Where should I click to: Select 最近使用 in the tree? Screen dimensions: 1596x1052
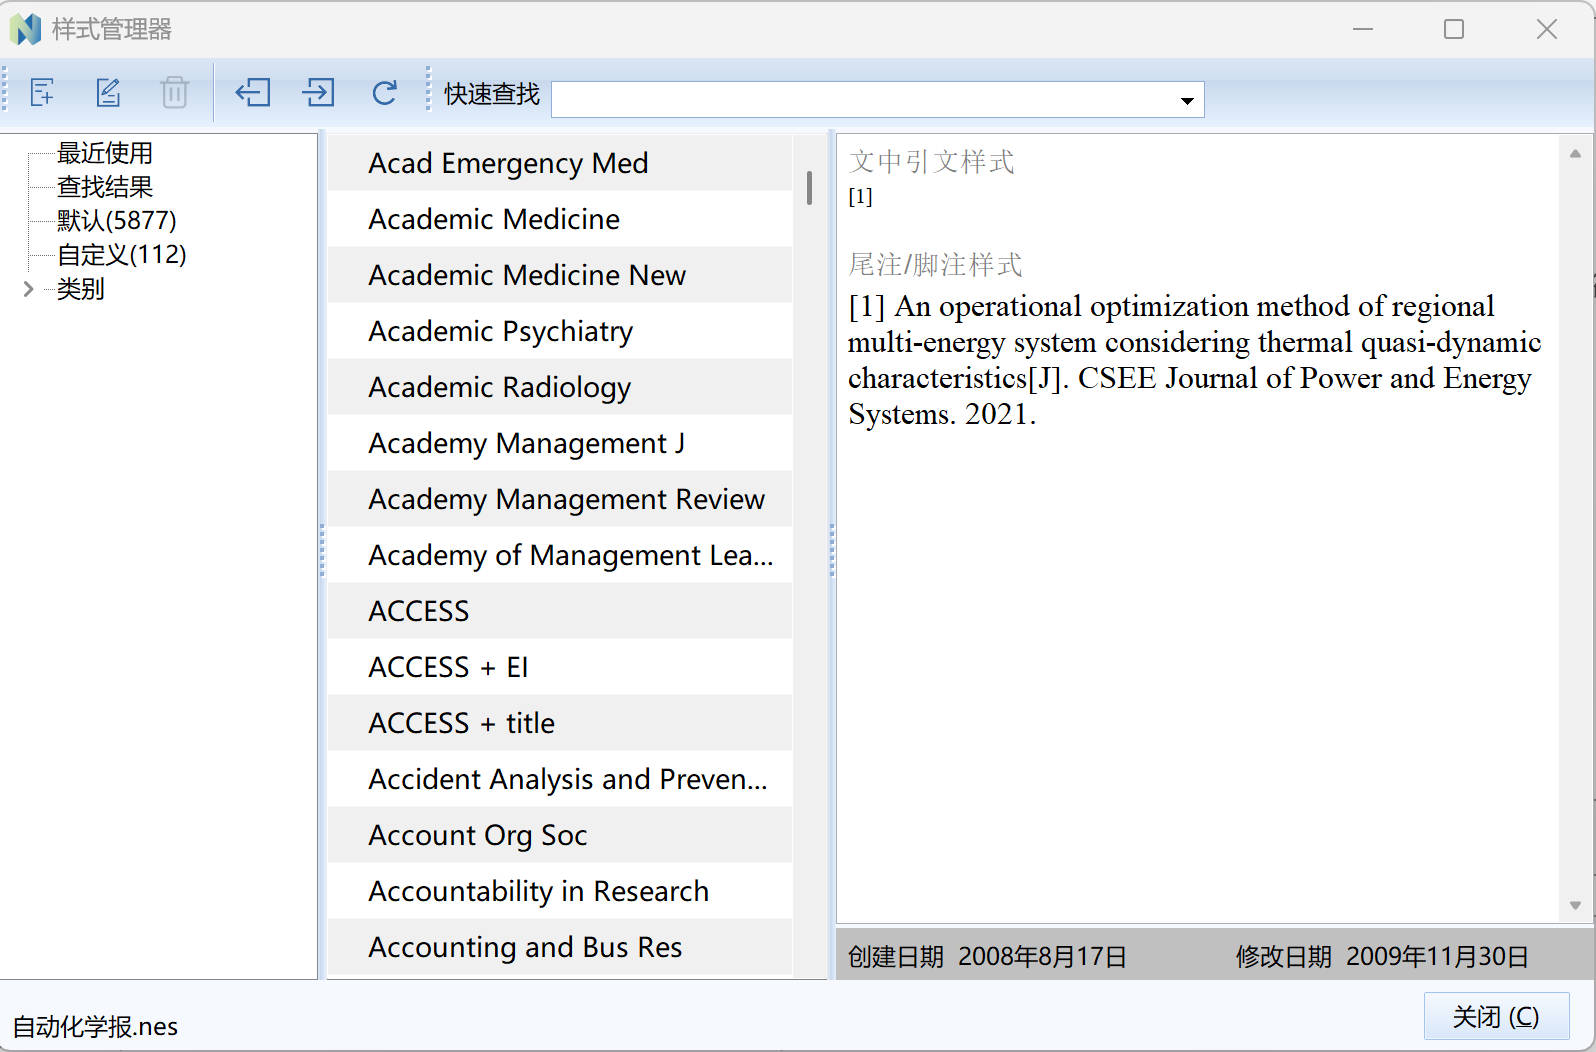coord(104,153)
